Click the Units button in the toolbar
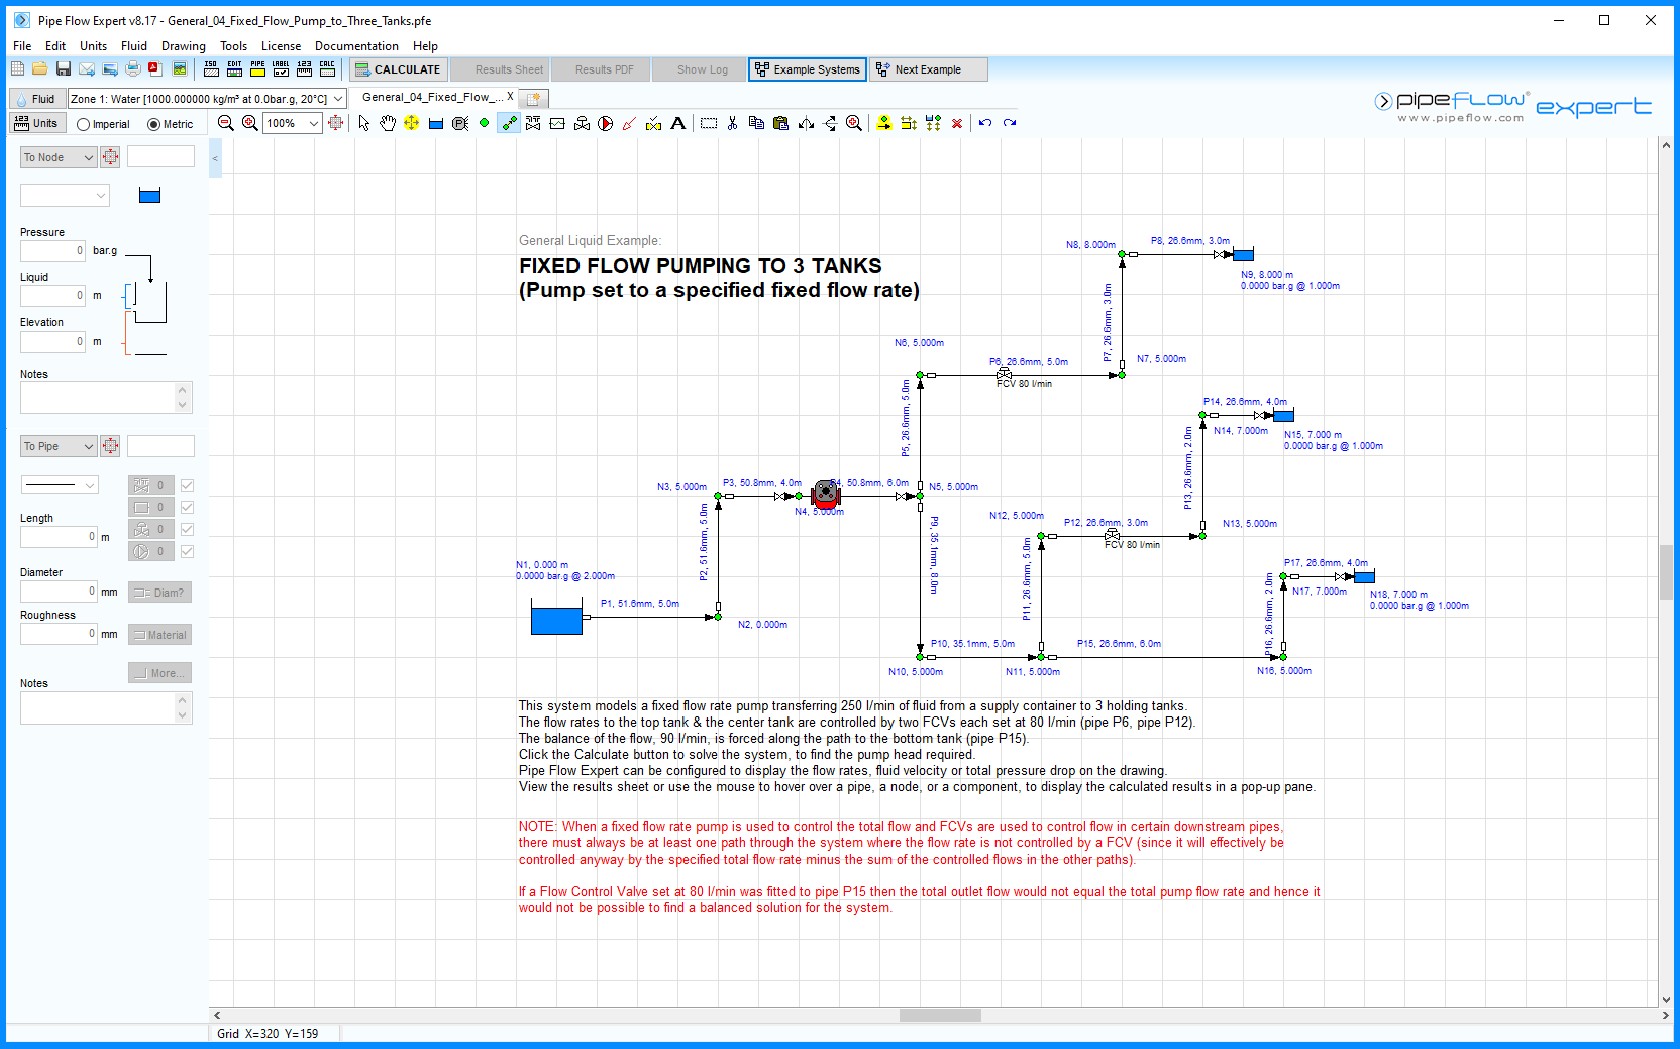Screen dimensions: 1680x1049 click(x=36, y=123)
